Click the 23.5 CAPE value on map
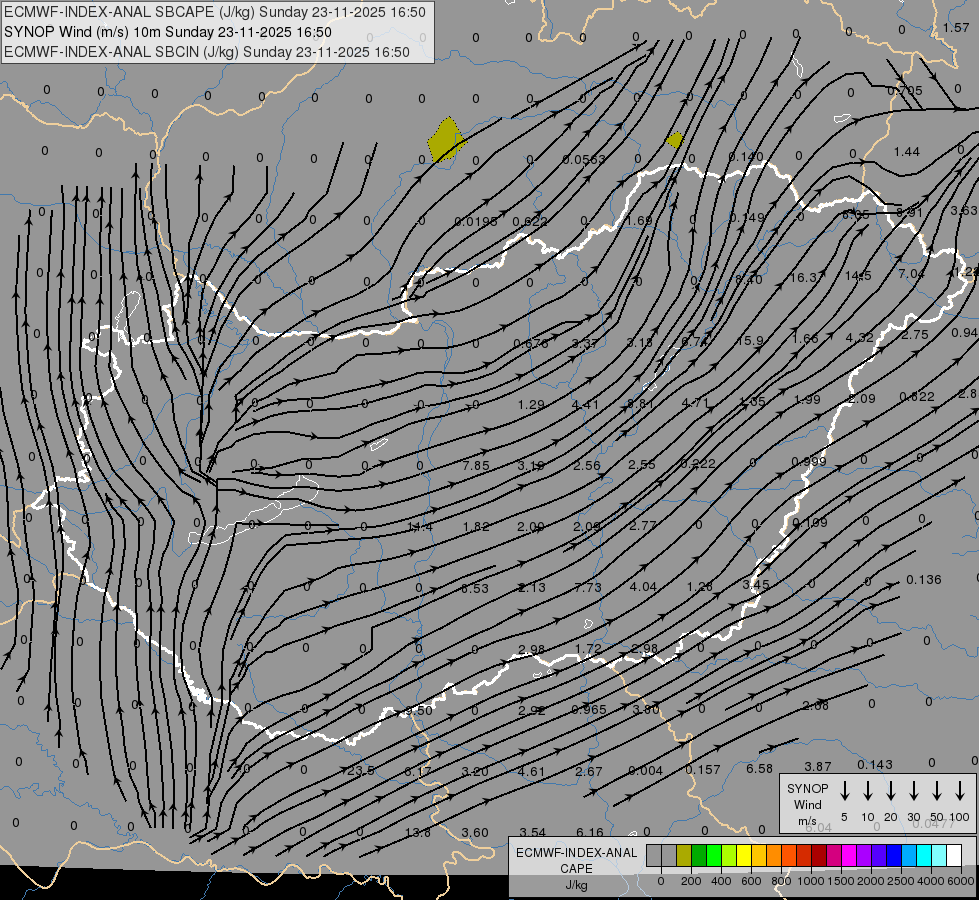979x900 pixels. (361, 771)
